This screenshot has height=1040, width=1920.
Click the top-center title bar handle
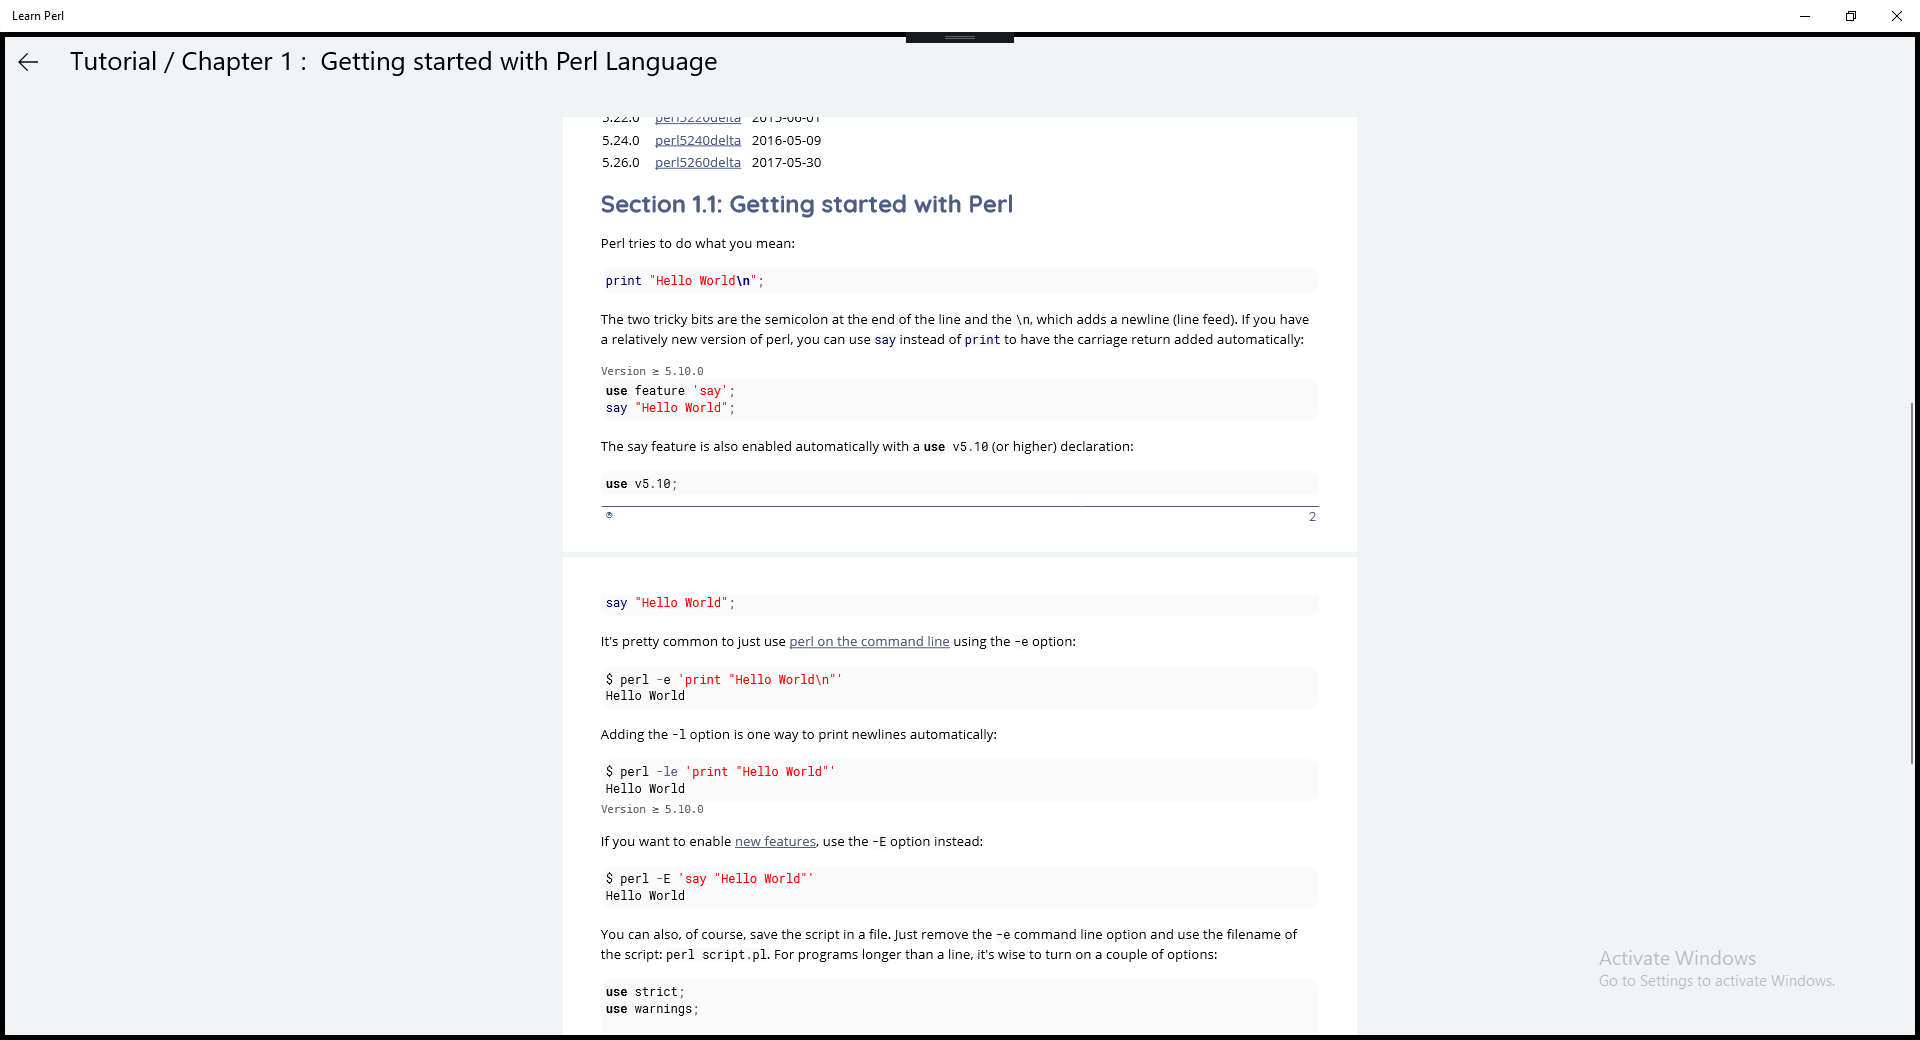point(960,38)
